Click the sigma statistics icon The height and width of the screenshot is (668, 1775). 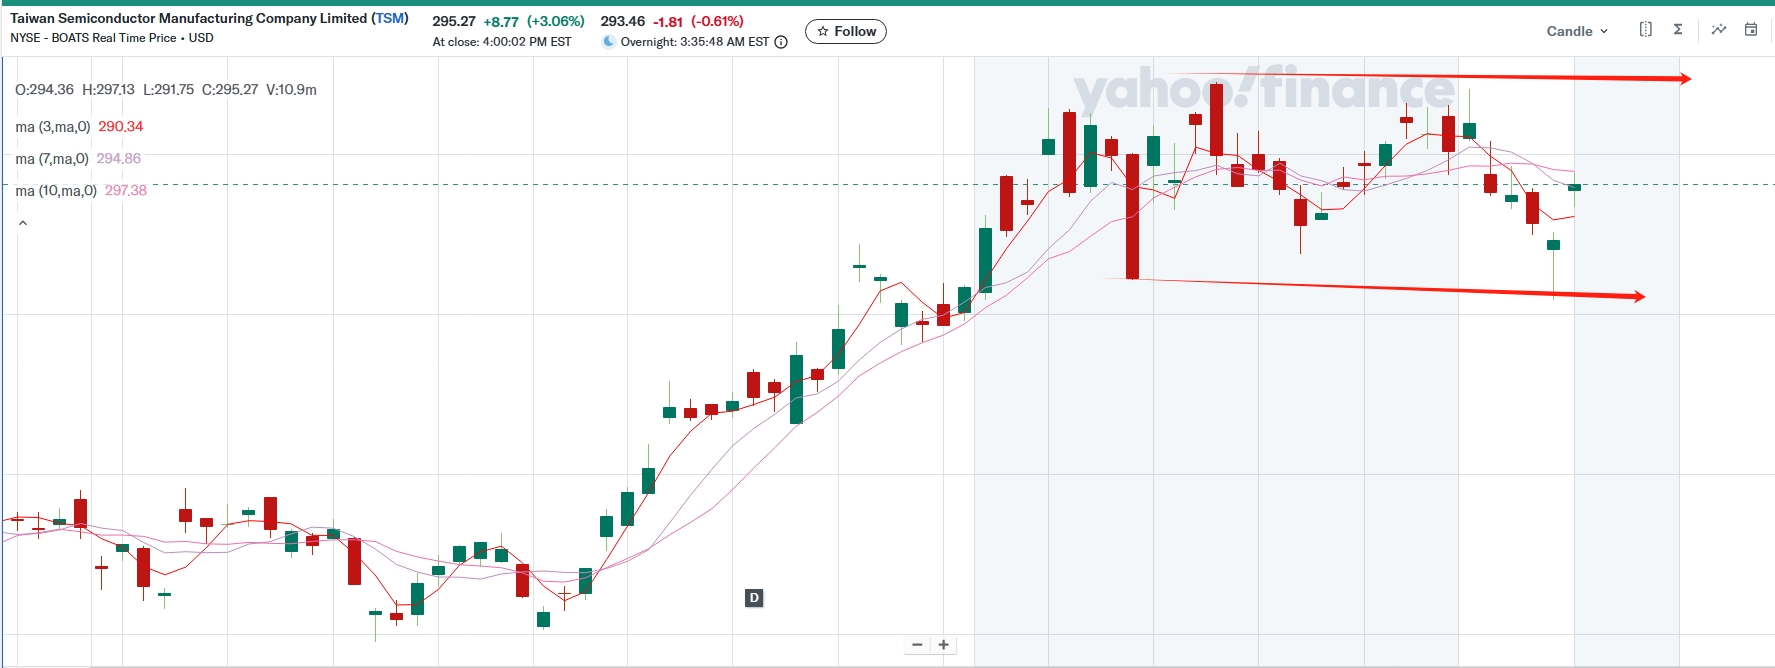[x=1678, y=30]
